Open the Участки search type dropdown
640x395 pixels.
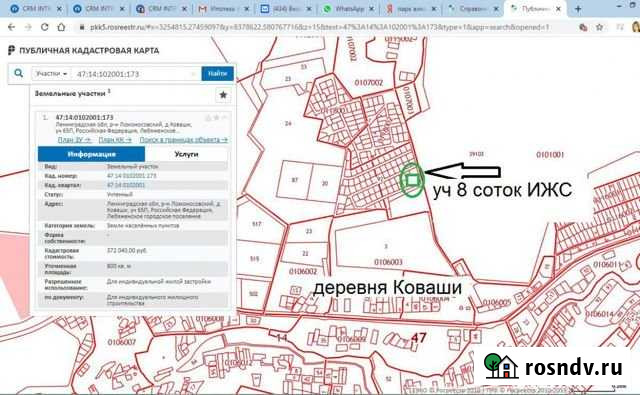(x=51, y=74)
